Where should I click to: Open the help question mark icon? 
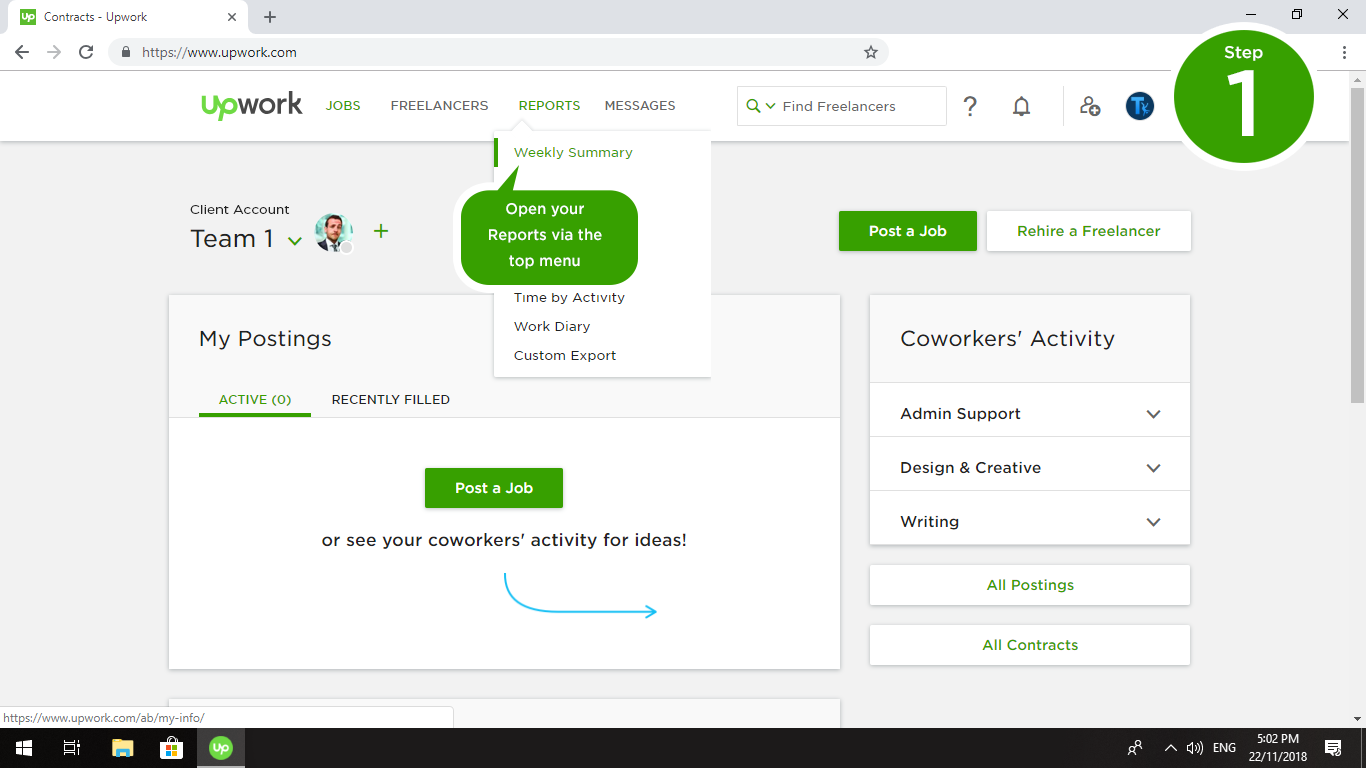tap(970, 106)
